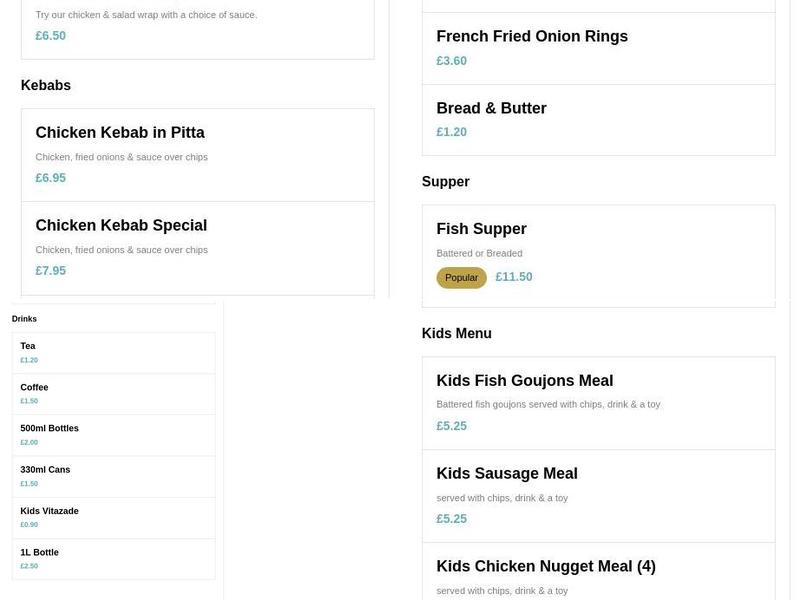Select the Chicken Kebab in Pitta item
Viewport: 800px width, 600px height.
pos(119,132)
